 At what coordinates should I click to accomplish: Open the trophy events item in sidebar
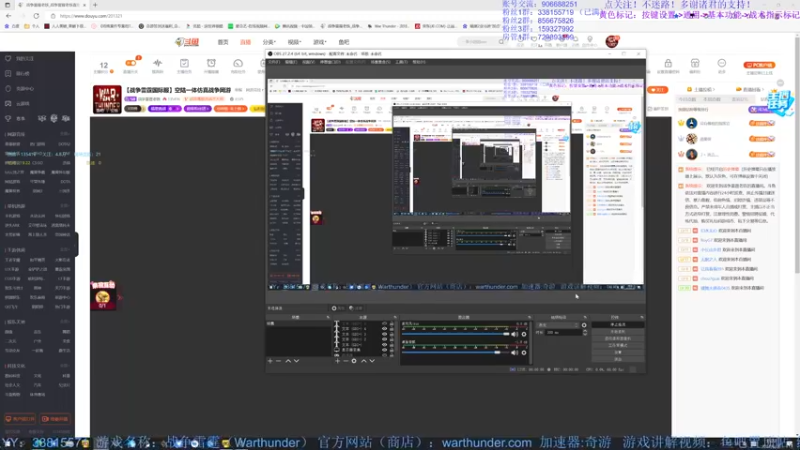tap(8, 118)
